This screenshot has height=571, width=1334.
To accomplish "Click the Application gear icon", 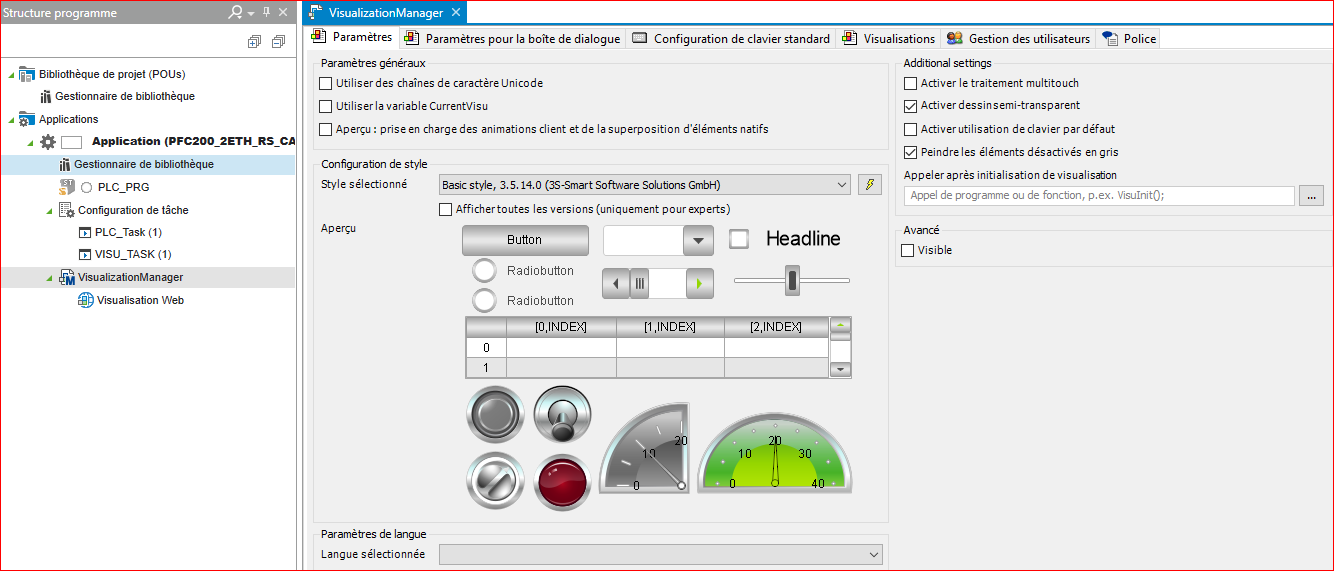I will [x=48, y=142].
